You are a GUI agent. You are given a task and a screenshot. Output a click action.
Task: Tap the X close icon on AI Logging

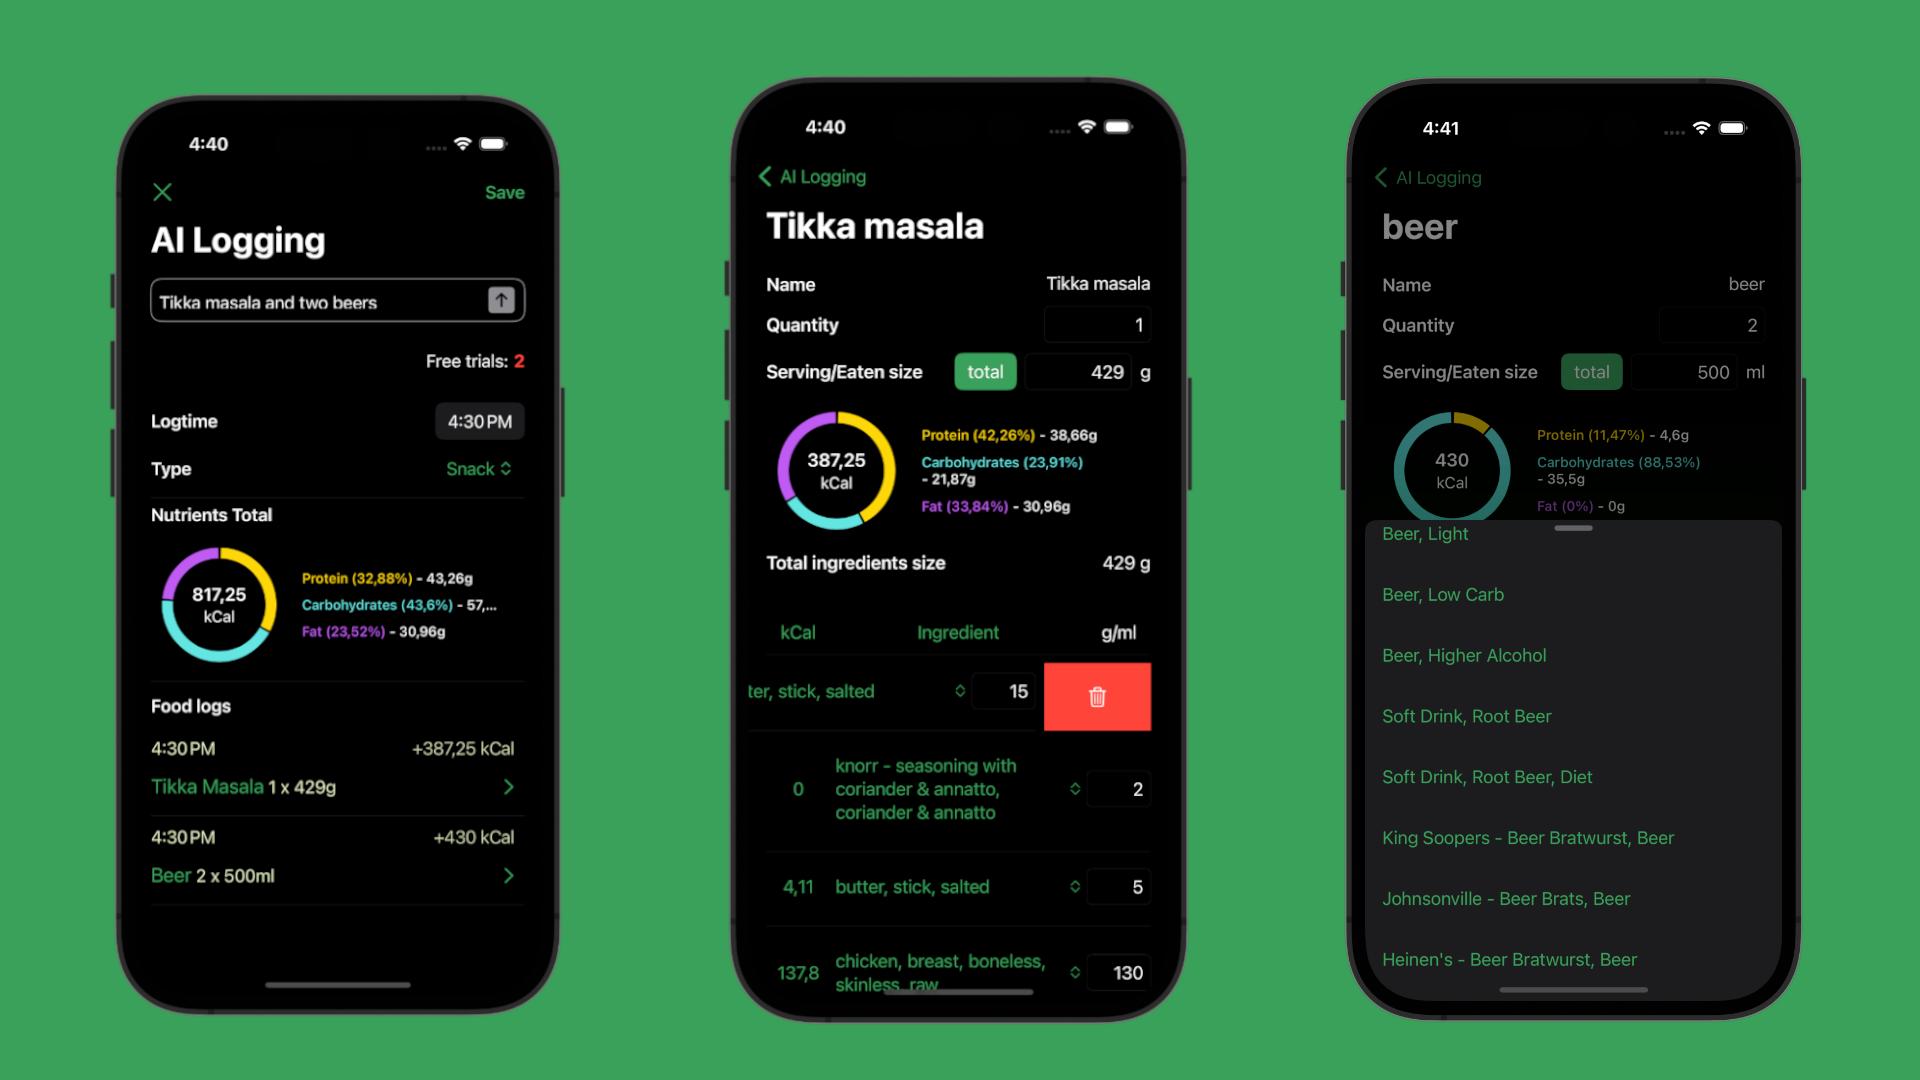[164, 191]
